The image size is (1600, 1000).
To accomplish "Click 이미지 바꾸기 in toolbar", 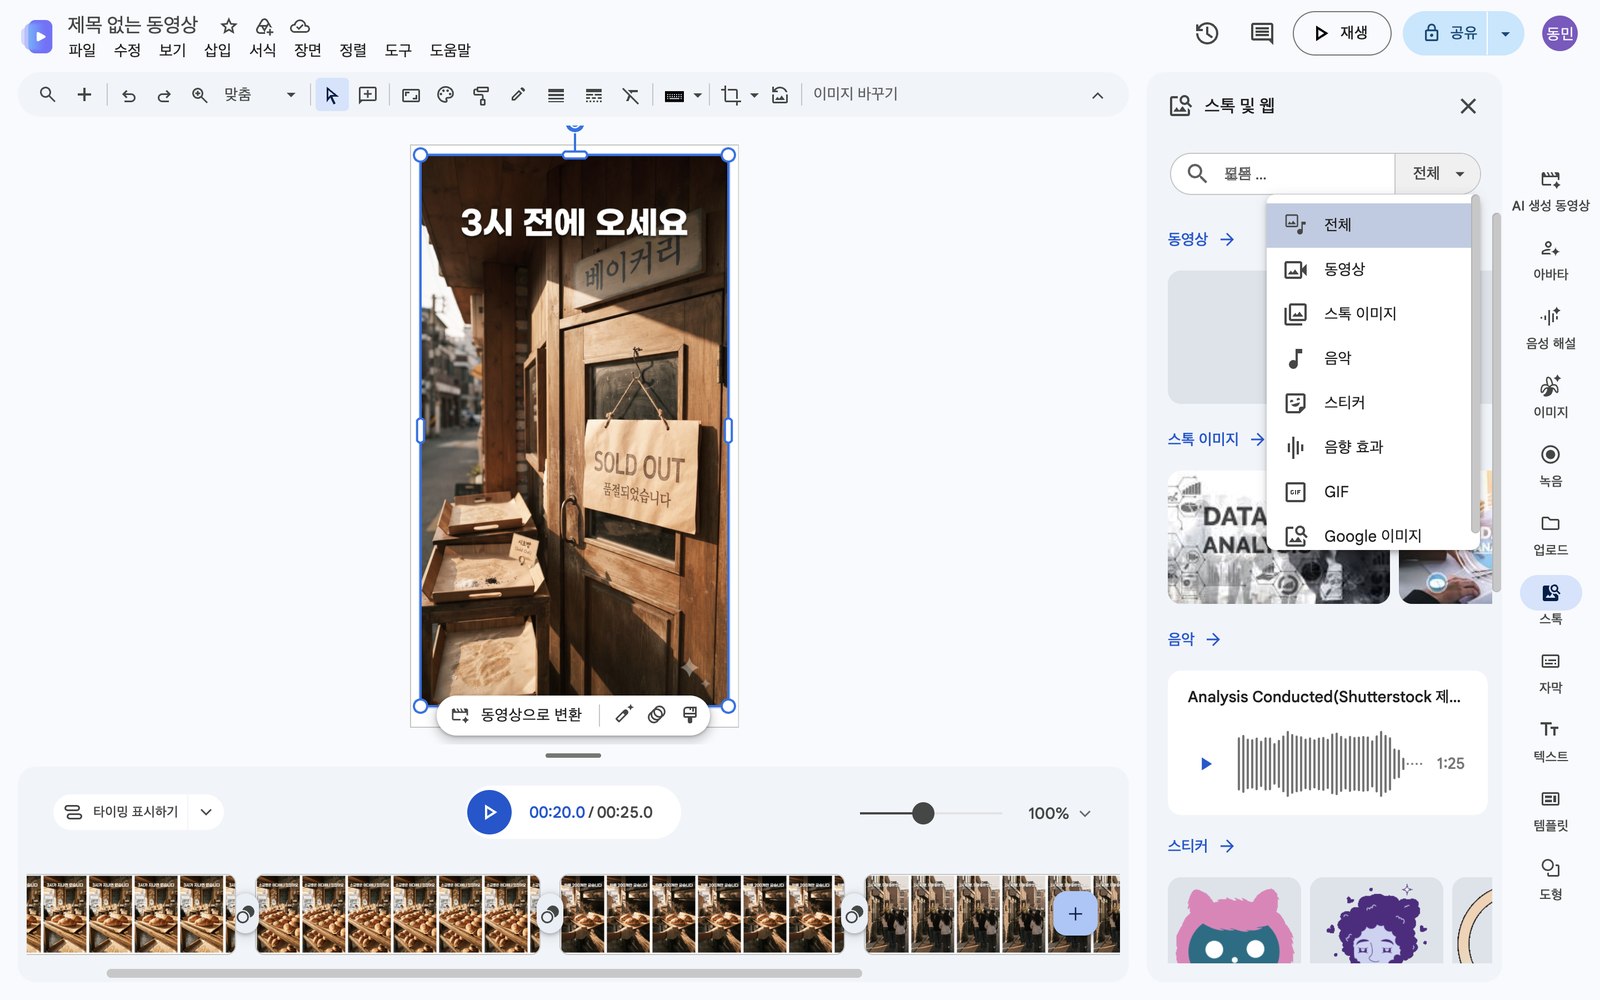I will (855, 94).
